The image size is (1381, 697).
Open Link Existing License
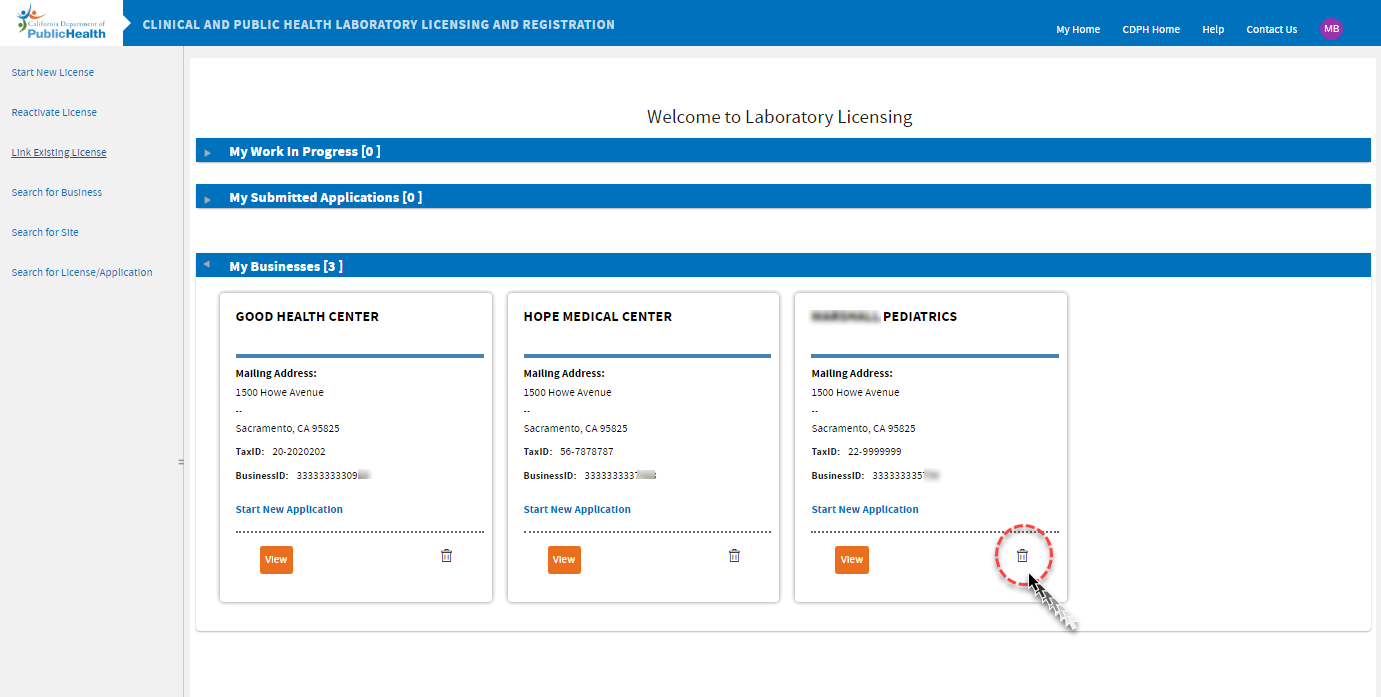pyautogui.click(x=59, y=153)
